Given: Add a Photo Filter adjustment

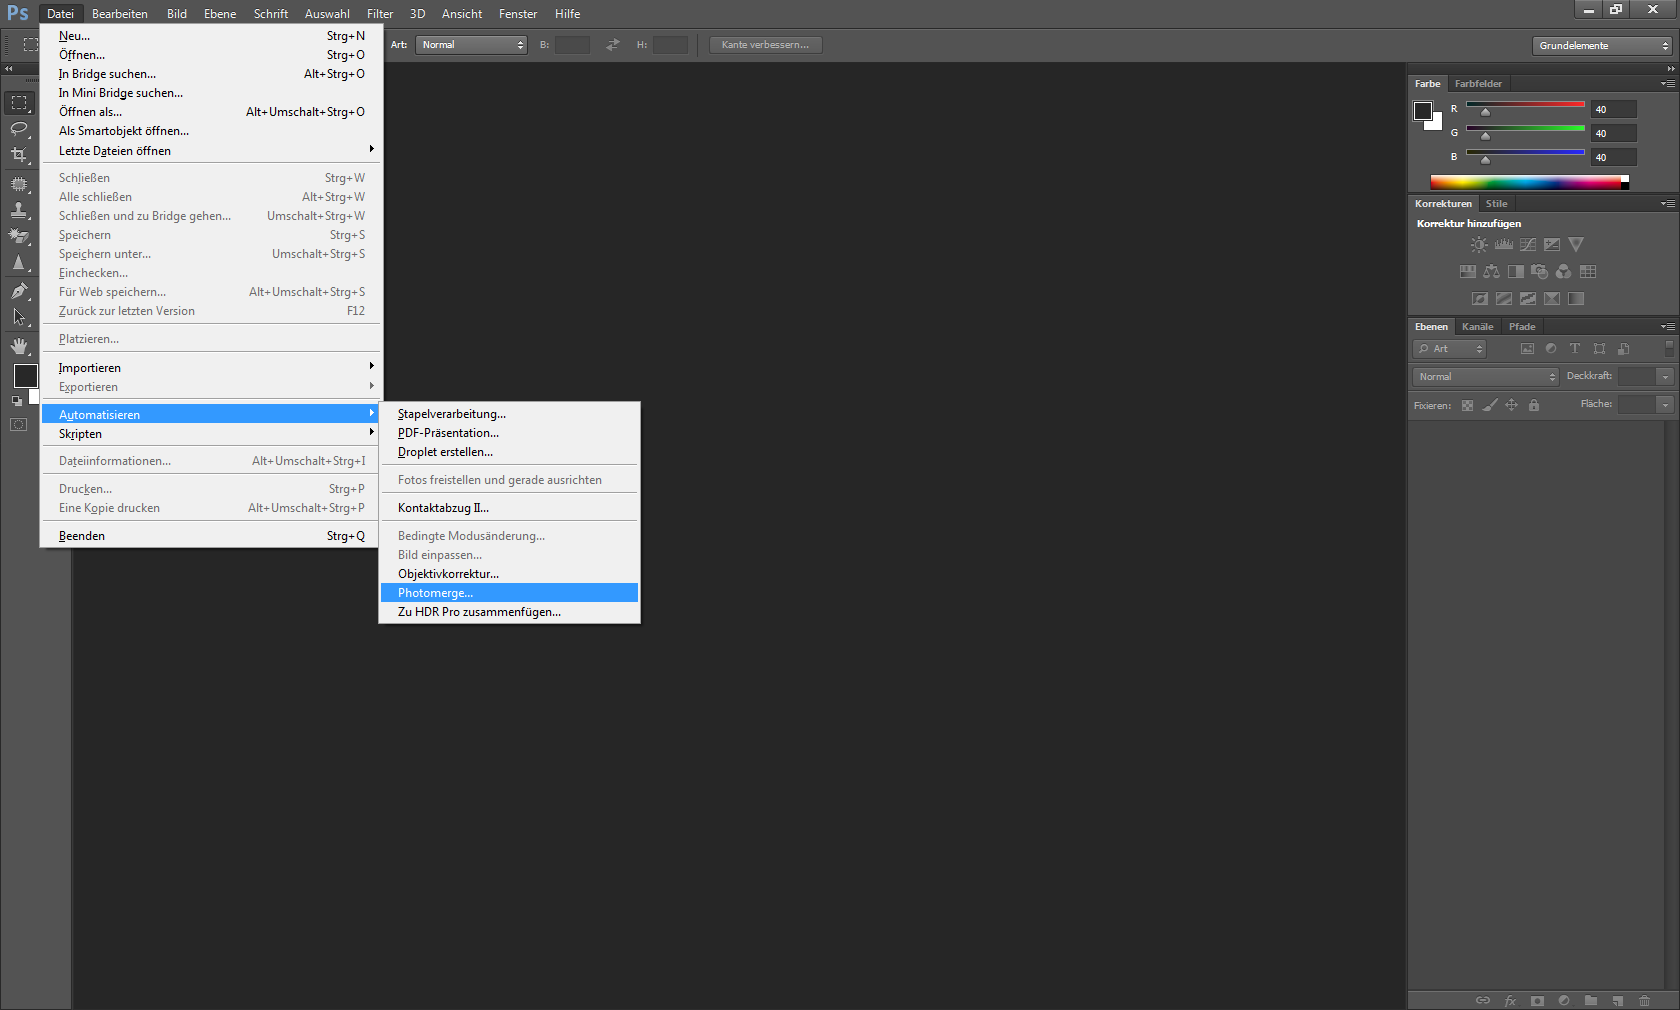Looking at the screenshot, I should coord(1540,272).
